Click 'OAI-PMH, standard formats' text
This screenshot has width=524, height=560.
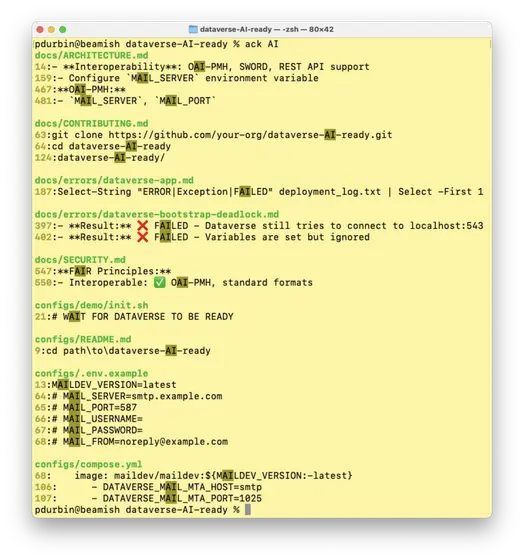click(242, 282)
